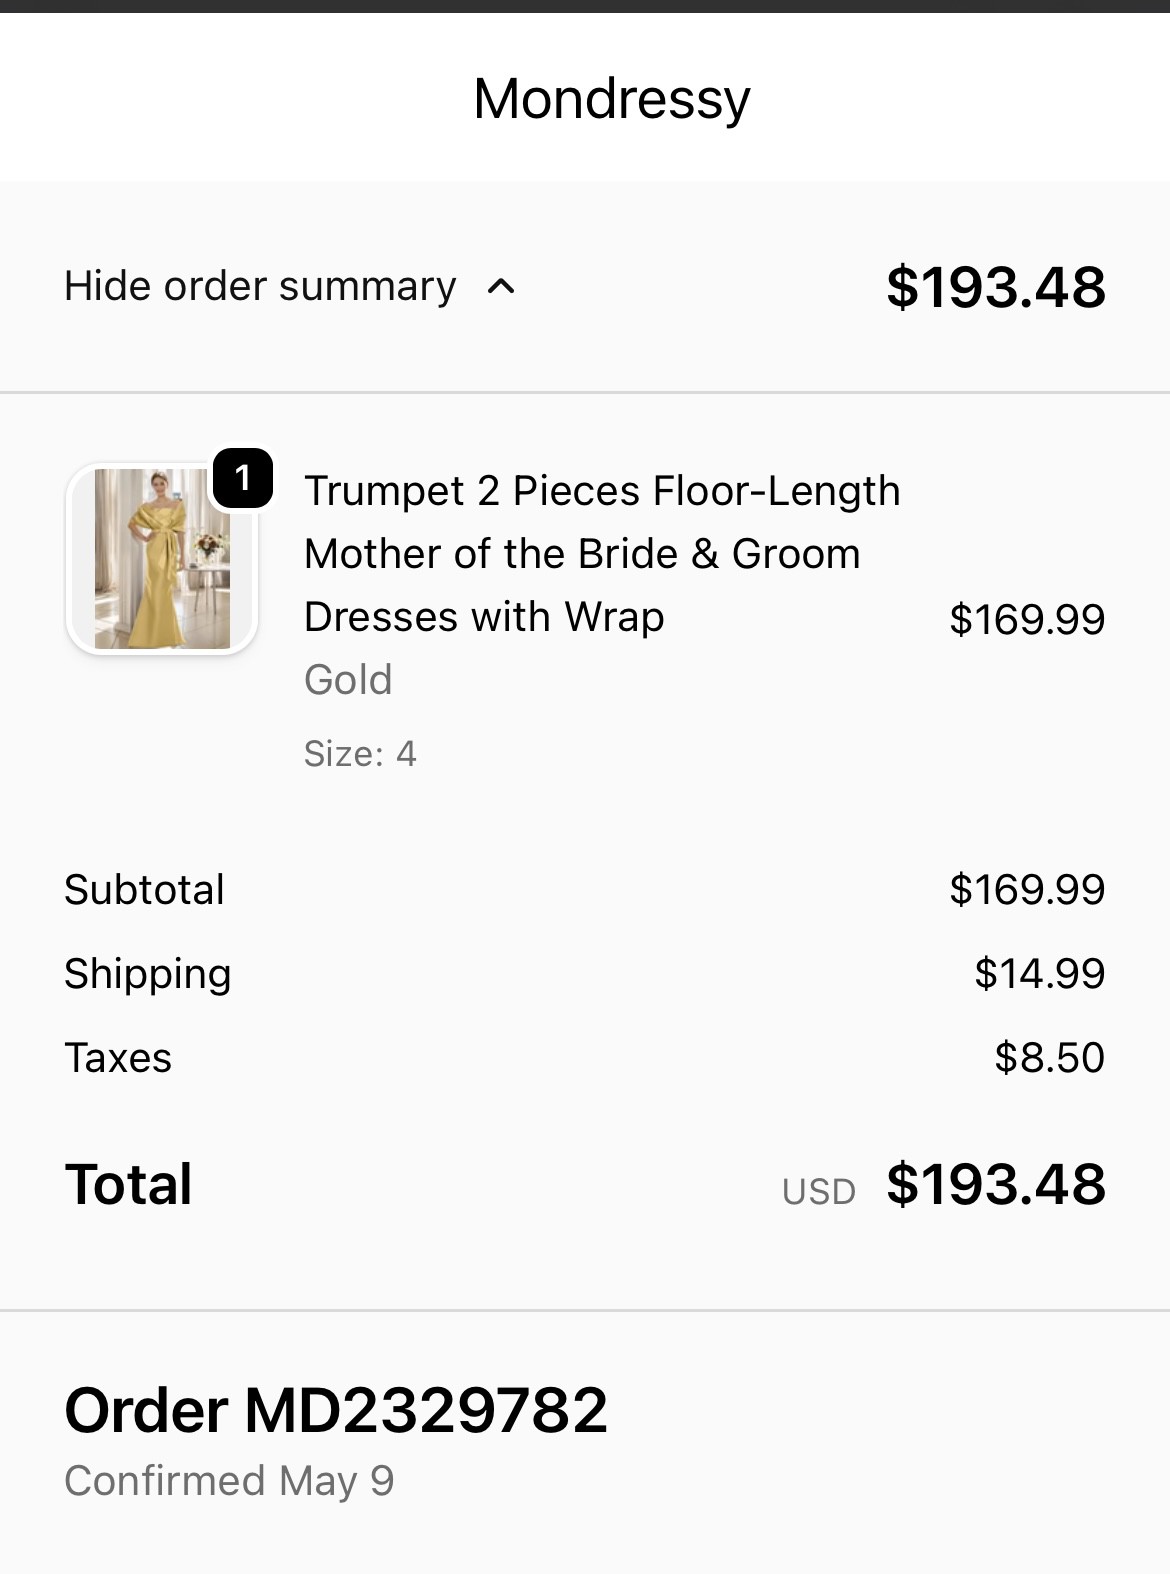This screenshot has width=1170, height=1574.
Task: Click the Confirmed May 9 status text
Action: (x=229, y=1481)
